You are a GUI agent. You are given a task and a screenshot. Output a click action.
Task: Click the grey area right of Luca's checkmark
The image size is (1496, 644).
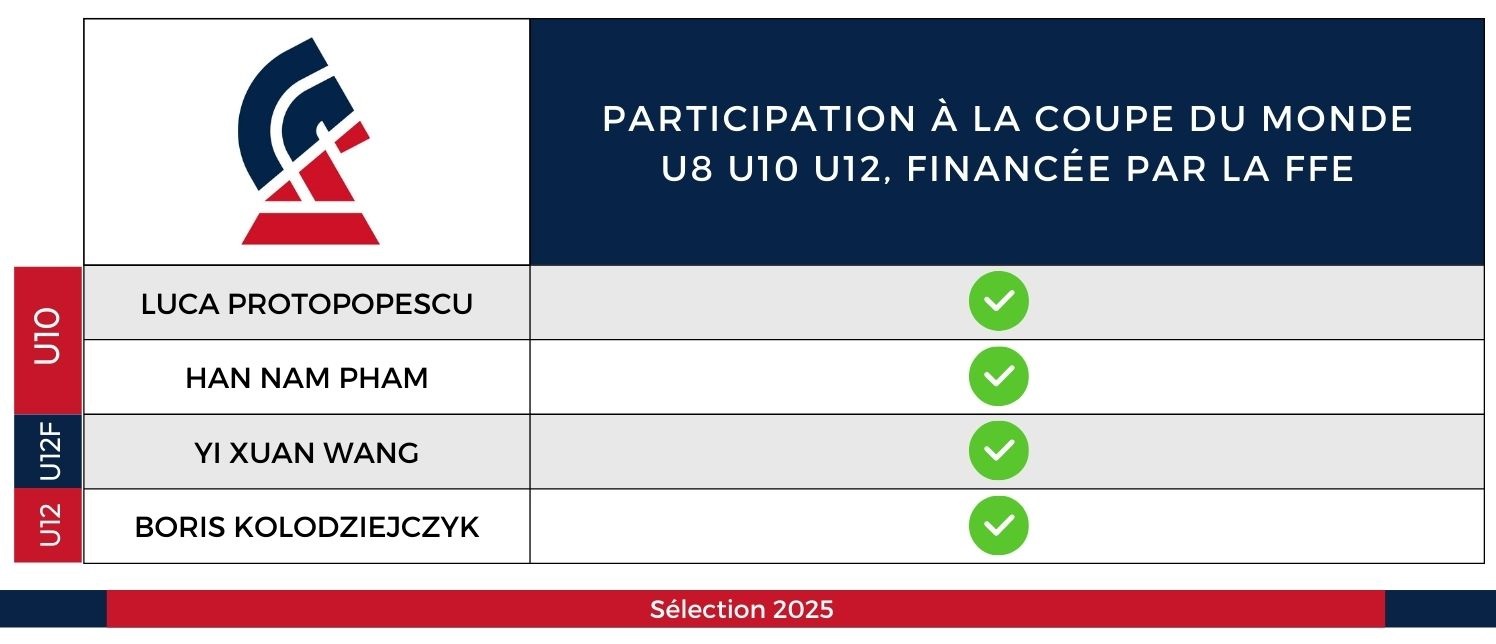1250,302
